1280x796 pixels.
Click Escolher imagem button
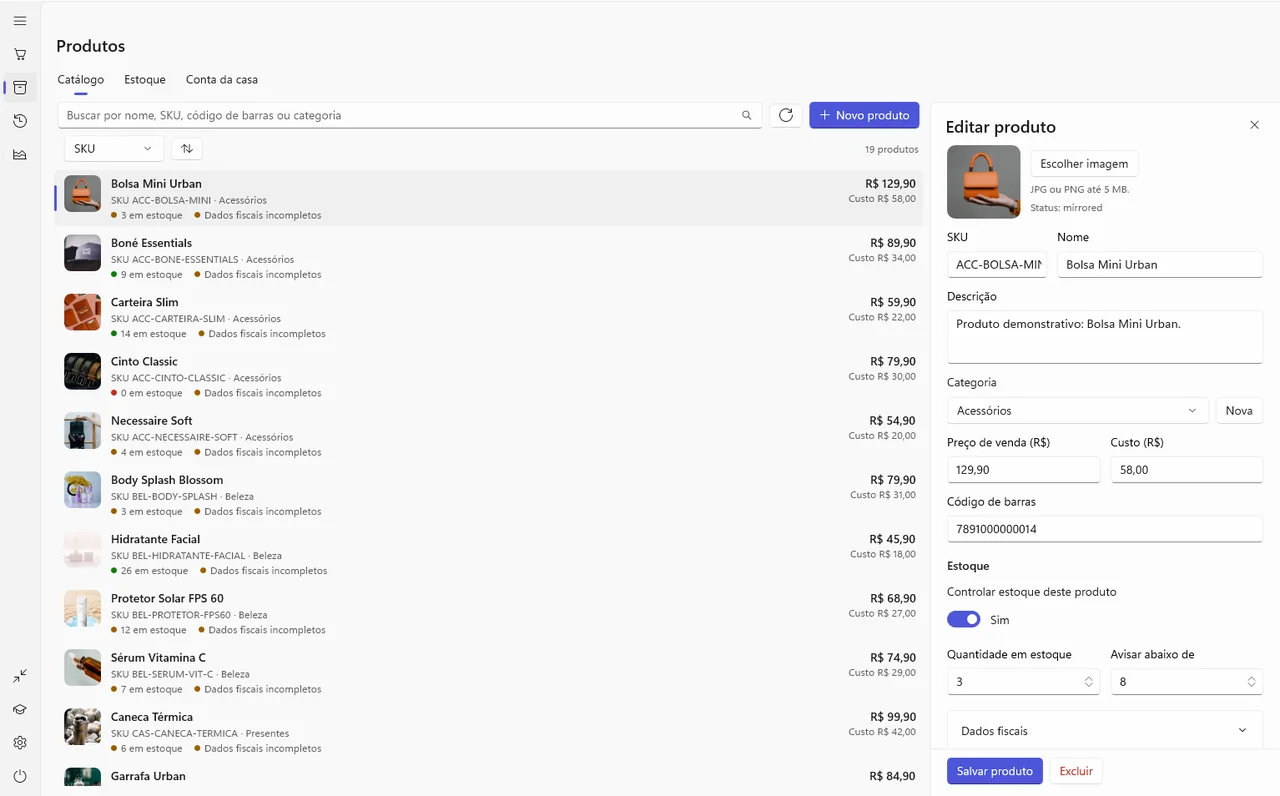(x=1084, y=164)
